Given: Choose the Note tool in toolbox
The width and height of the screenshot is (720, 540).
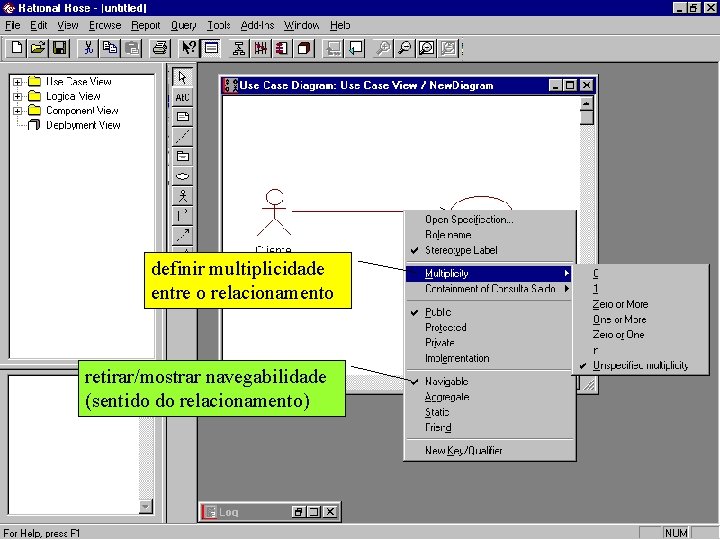Looking at the screenshot, I should [x=183, y=117].
